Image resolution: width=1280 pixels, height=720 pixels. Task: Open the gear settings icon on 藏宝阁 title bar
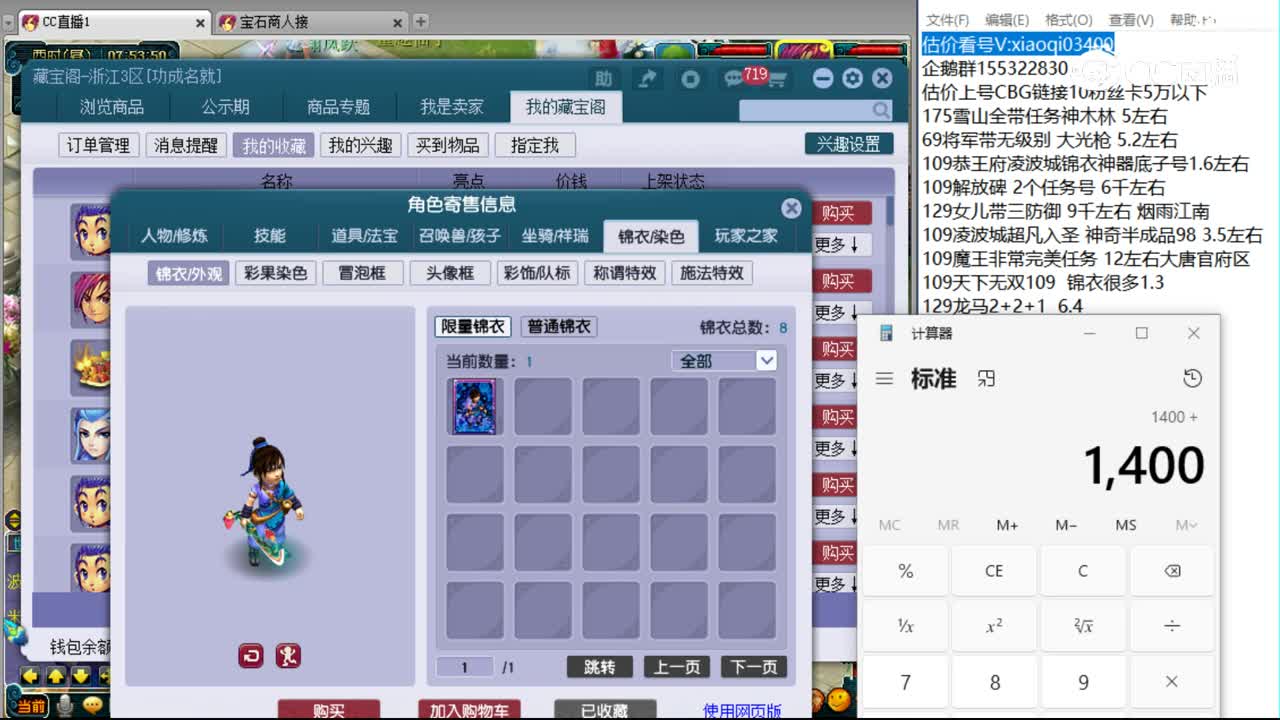[x=852, y=77]
